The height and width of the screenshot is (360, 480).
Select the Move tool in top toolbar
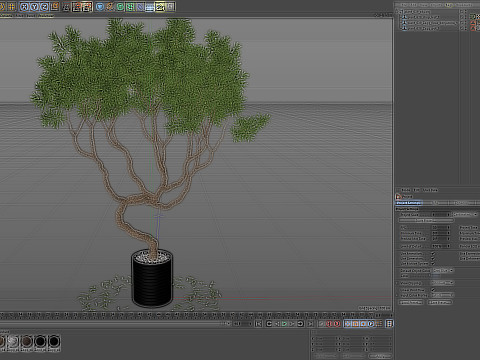(x=12, y=6)
